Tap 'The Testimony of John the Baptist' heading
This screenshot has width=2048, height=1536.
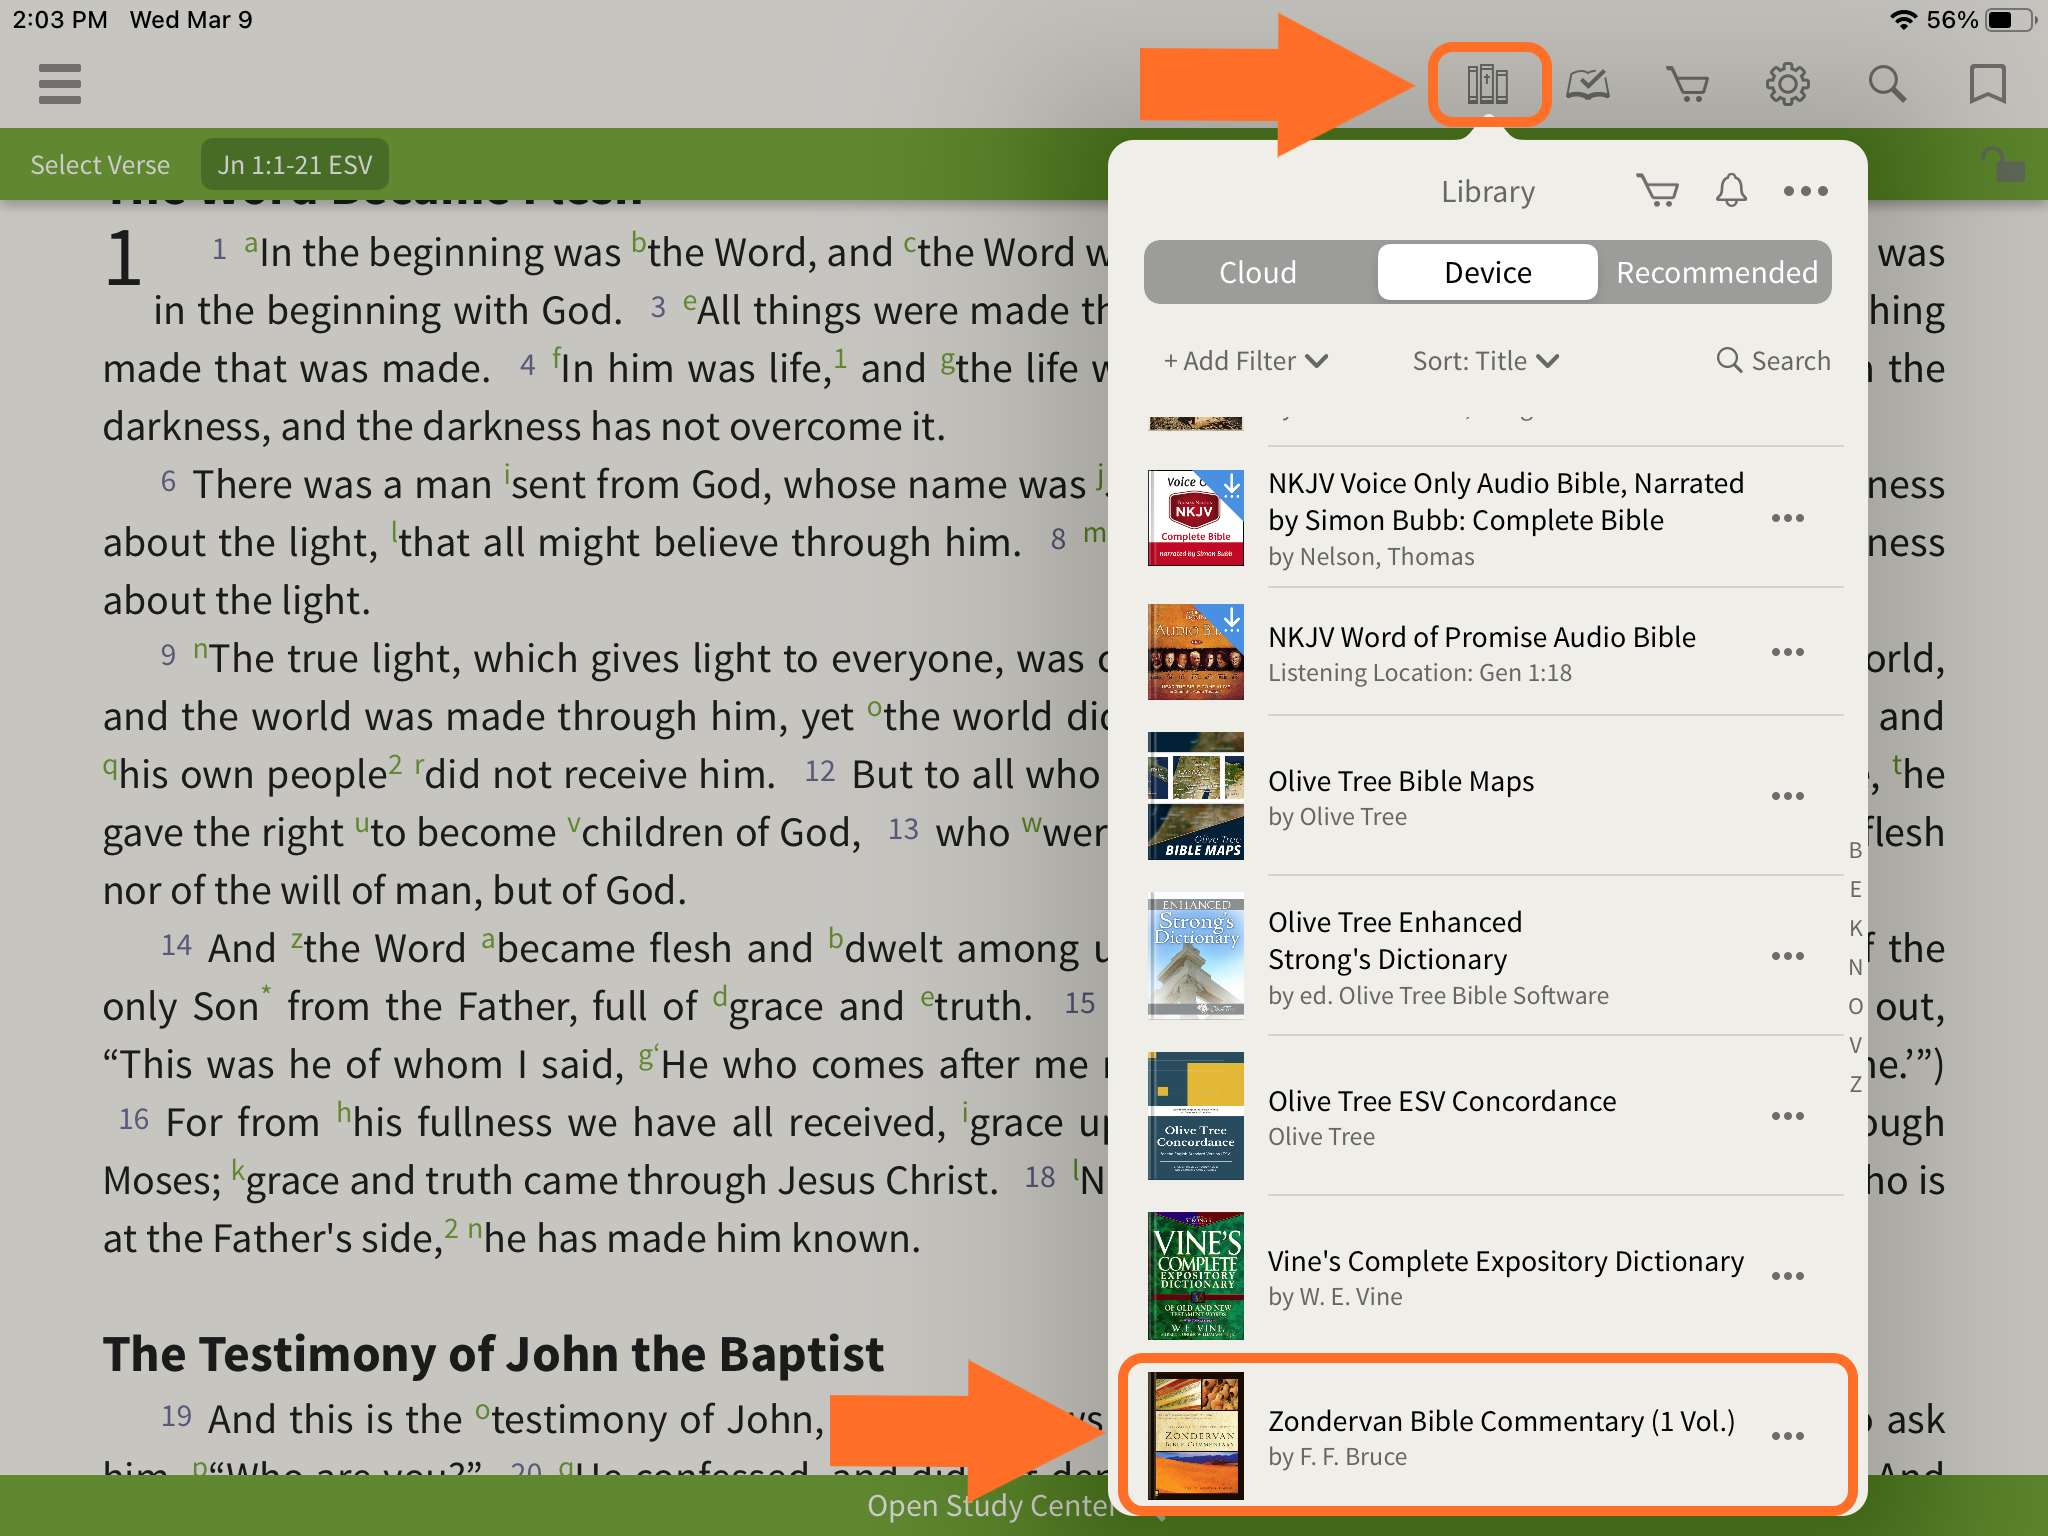(x=493, y=1354)
